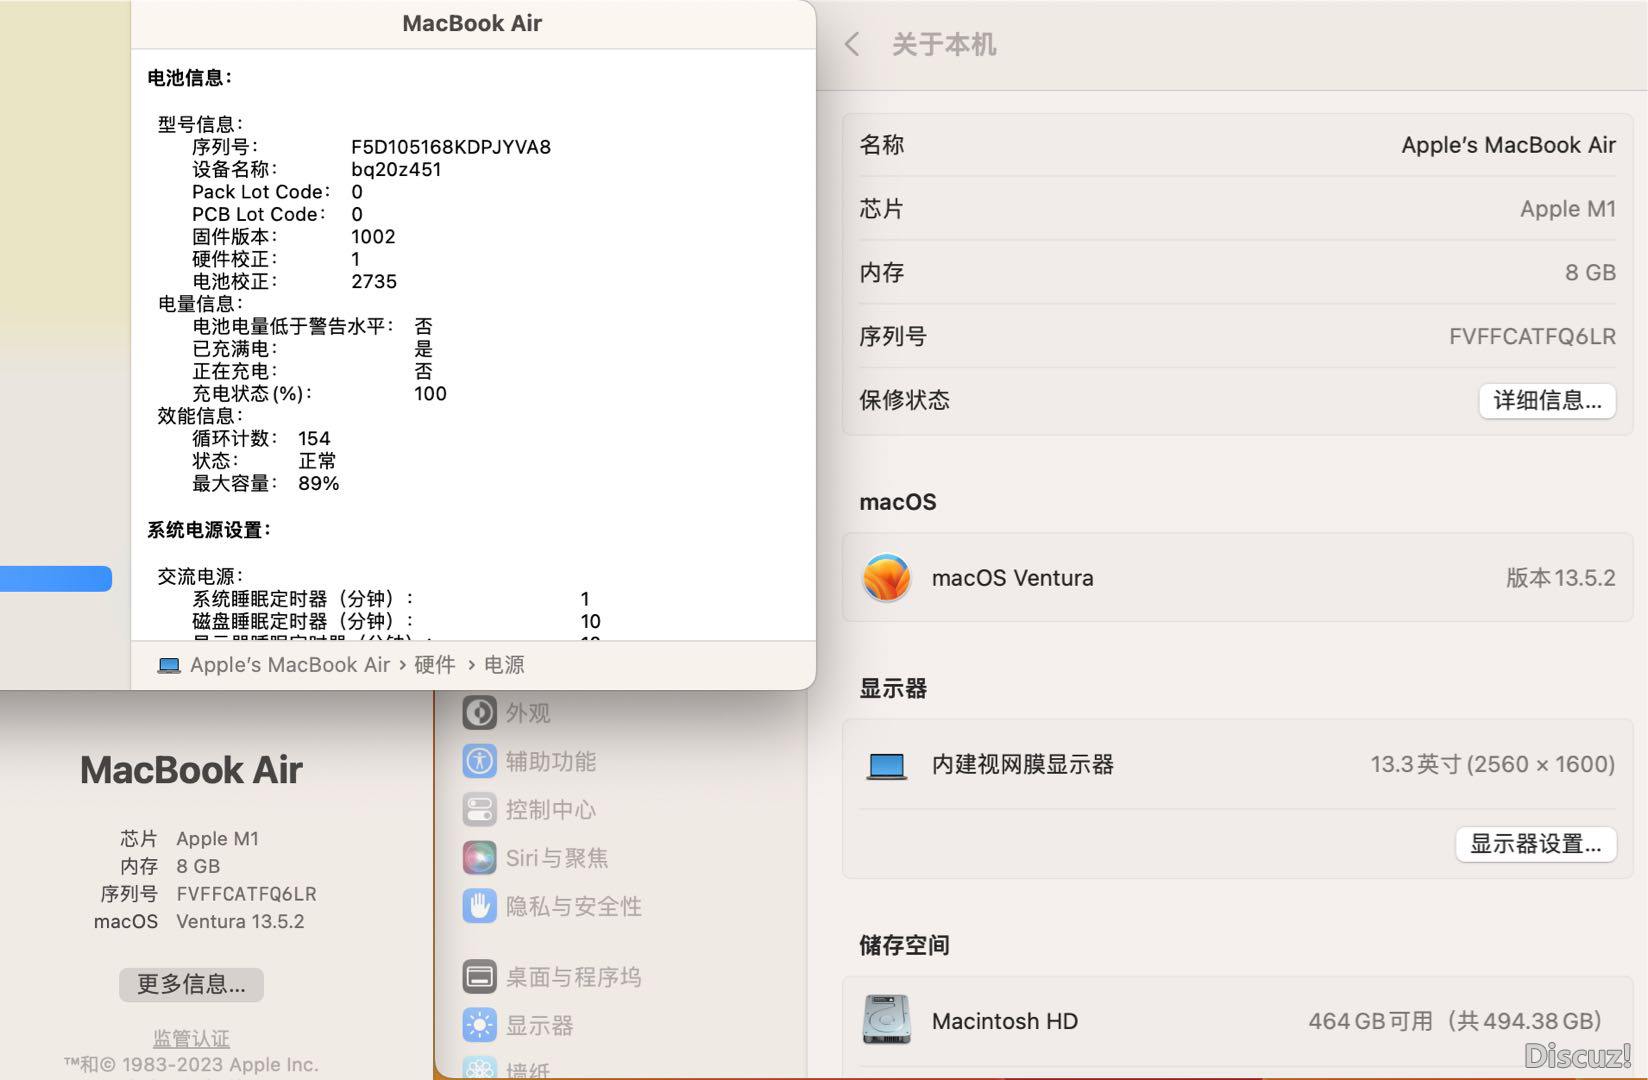Click the 13.3英寸 (2560 × 1600) display size
The width and height of the screenshot is (1648, 1080).
(x=1492, y=764)
